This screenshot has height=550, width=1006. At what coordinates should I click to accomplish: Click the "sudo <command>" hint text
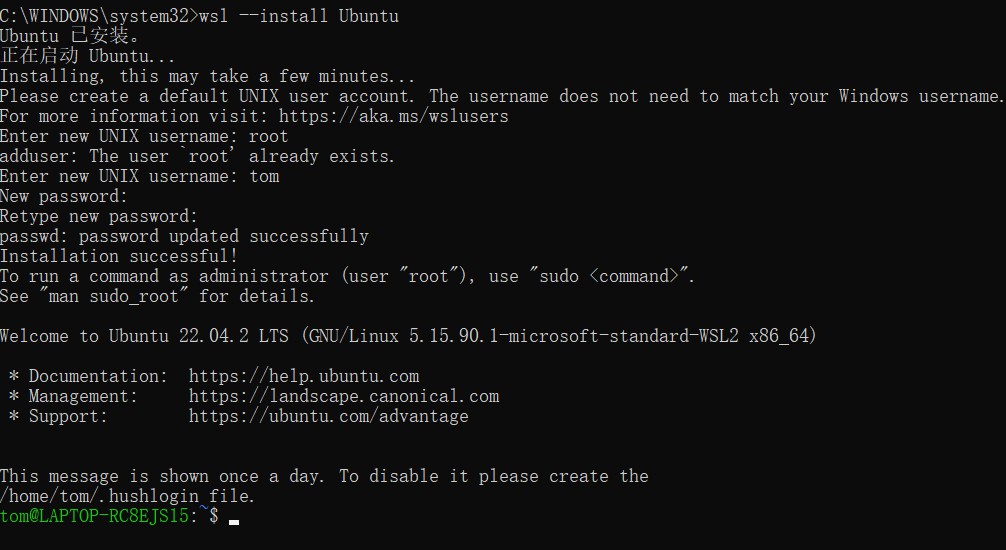coord(616,276)
